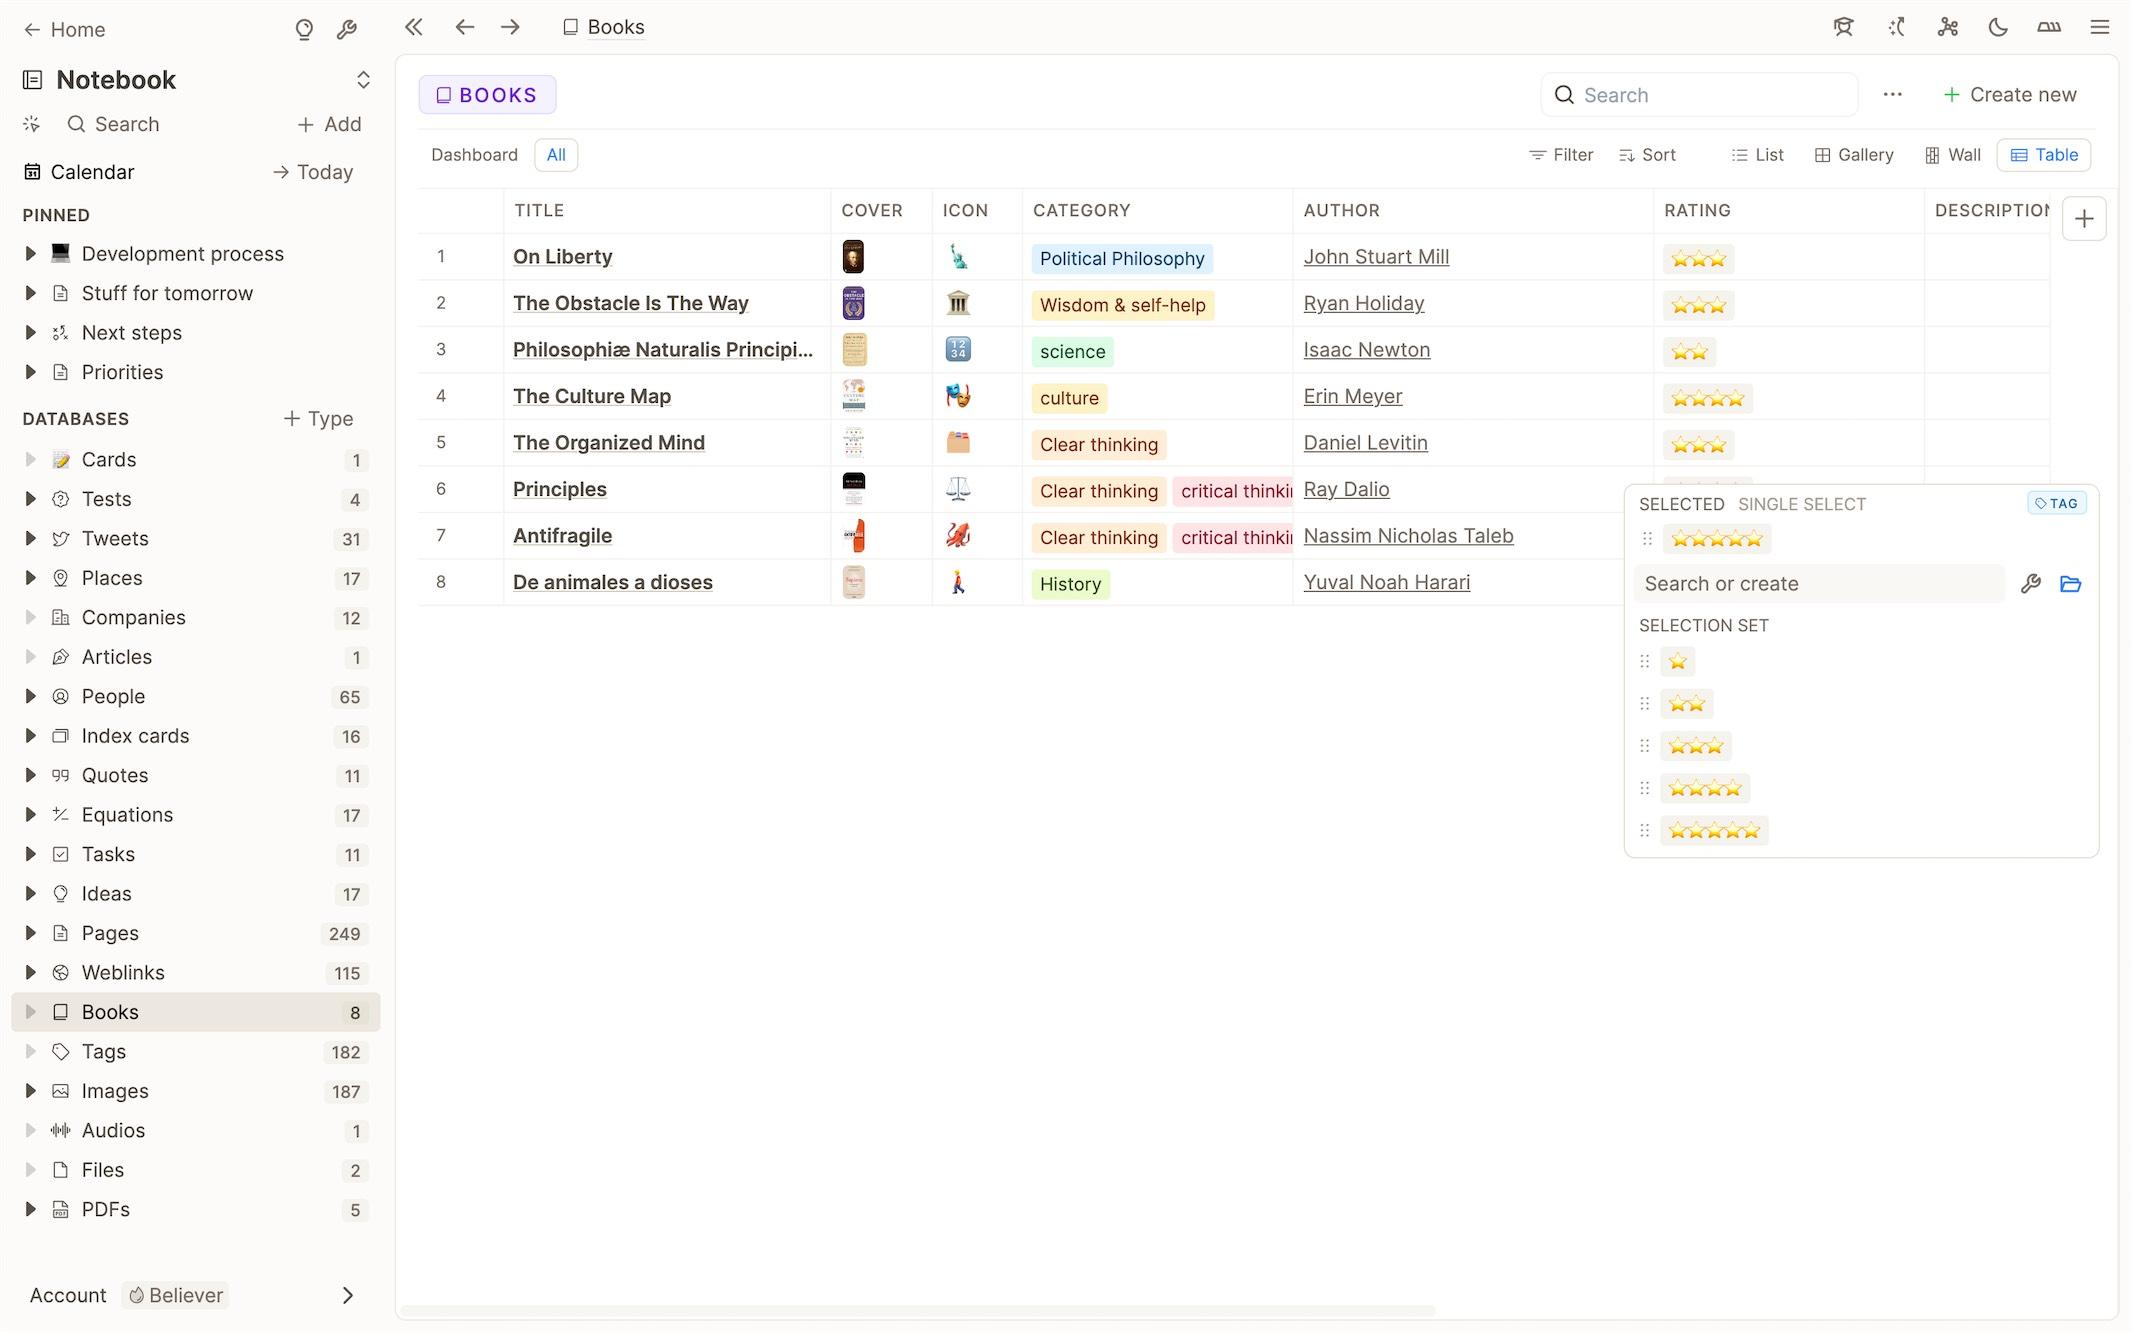This screenshot has width=2132, height=1332.
Task: Open the Weblinks database
Action: 123,973
